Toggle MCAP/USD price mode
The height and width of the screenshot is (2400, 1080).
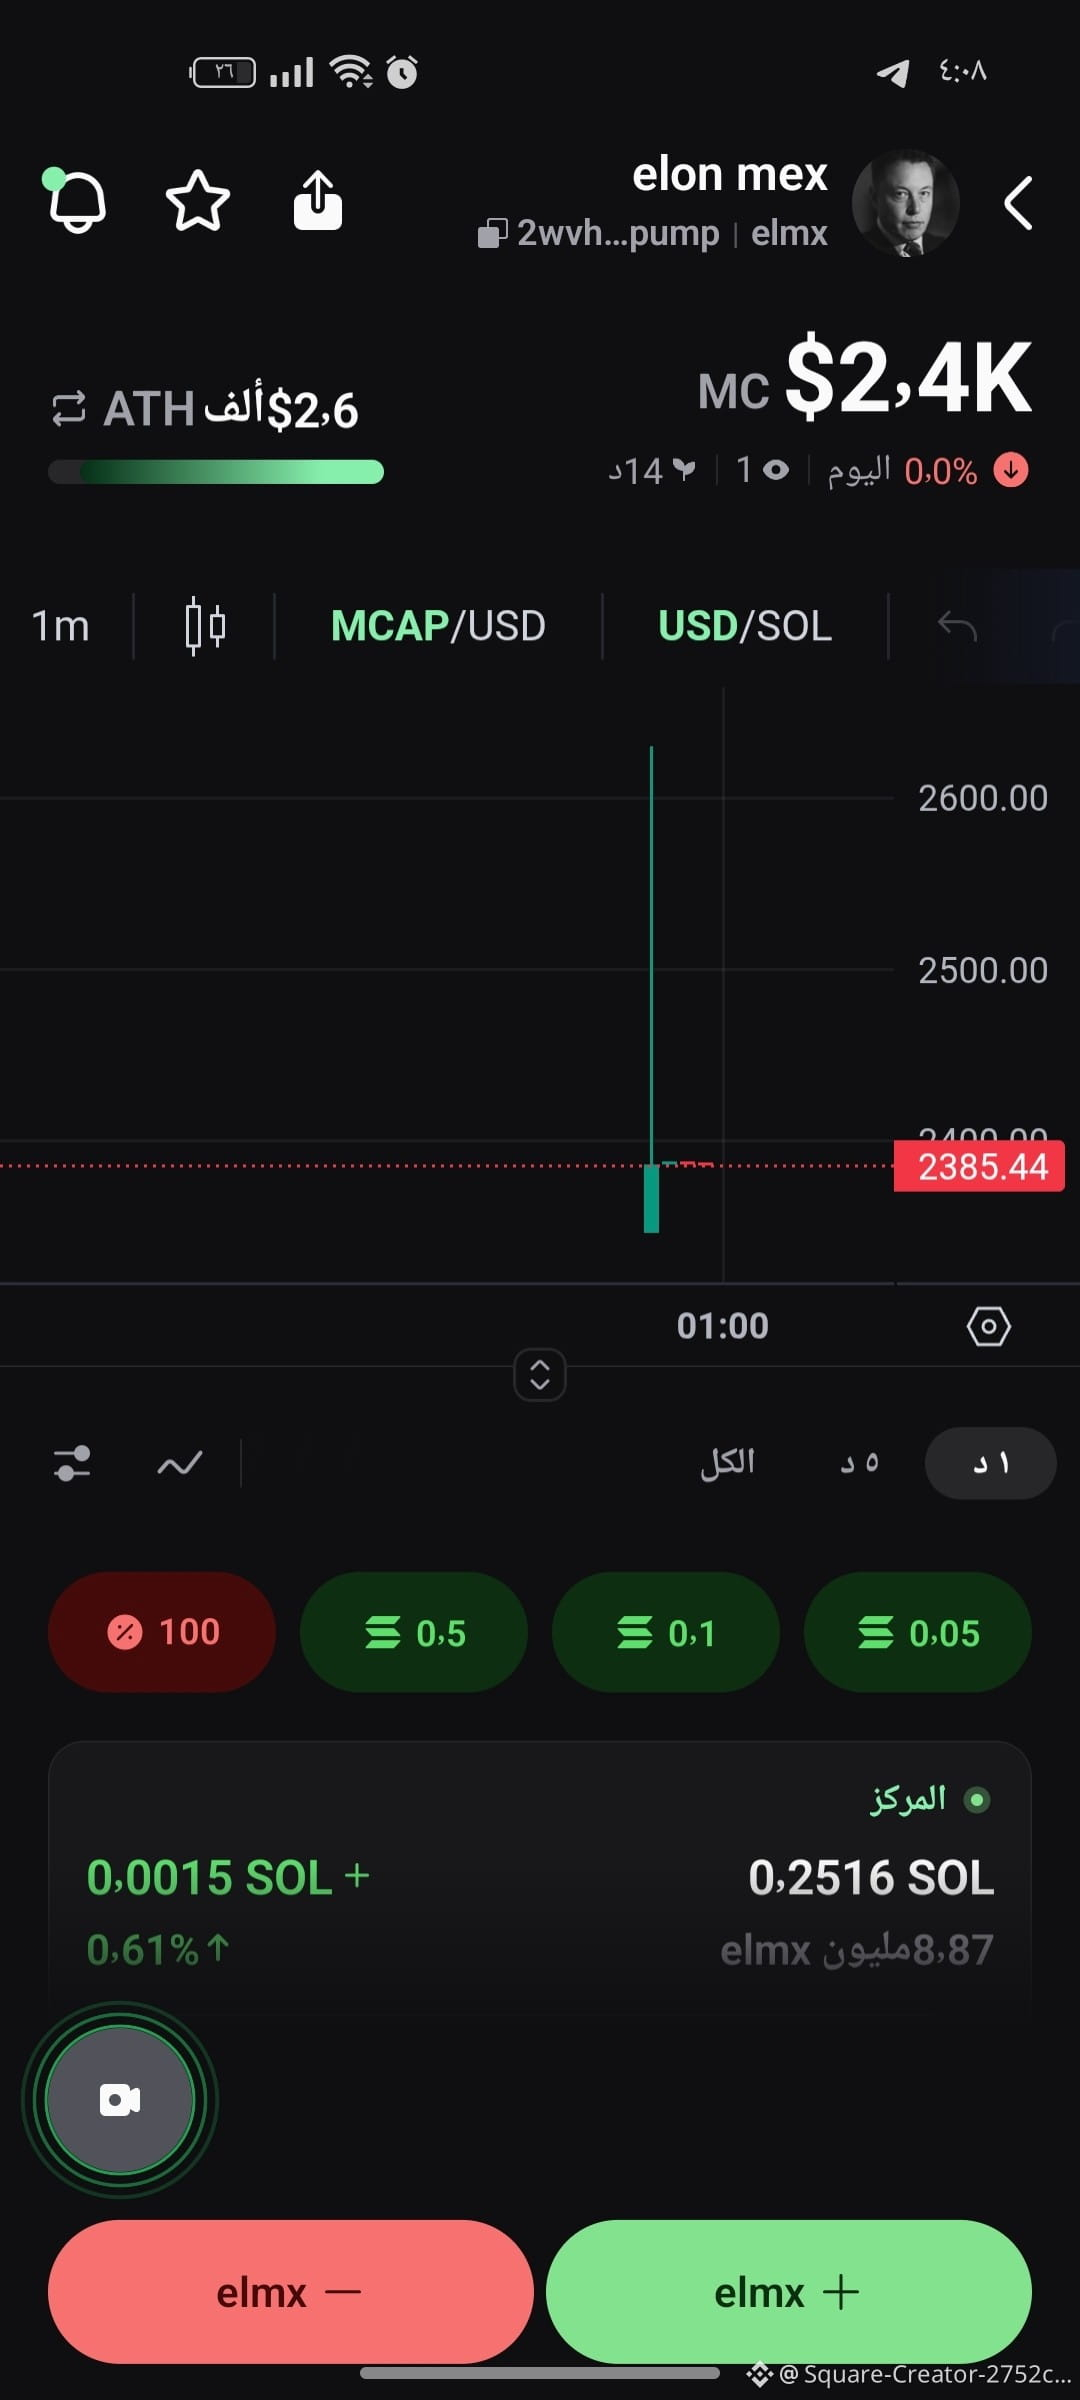point(438,626)
